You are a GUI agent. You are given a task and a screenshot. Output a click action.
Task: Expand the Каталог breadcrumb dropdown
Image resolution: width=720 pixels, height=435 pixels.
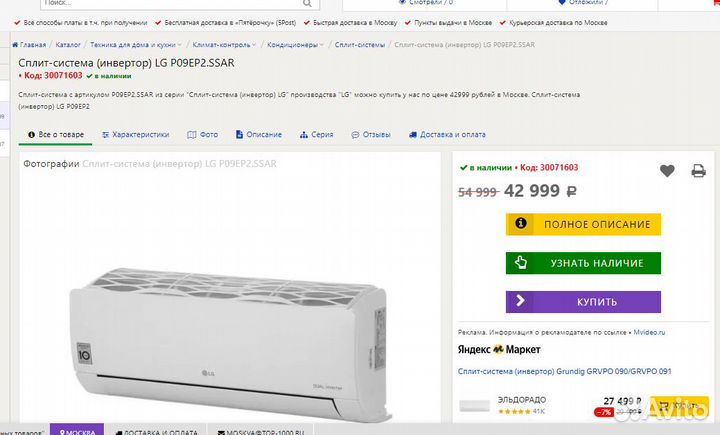point(69,45)
